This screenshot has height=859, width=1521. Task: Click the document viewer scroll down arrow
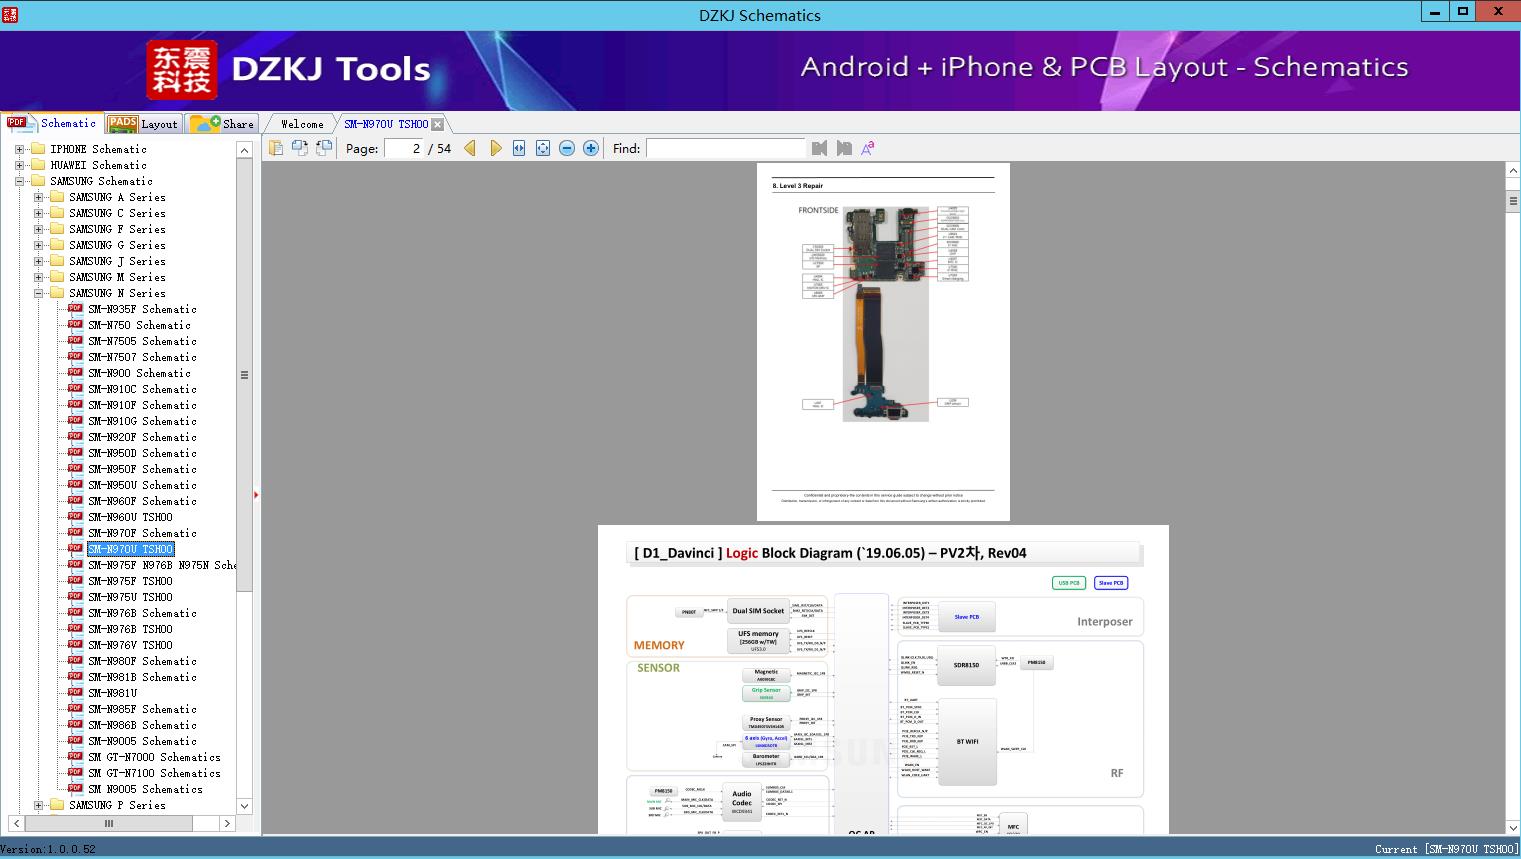tap(1513, 826)
